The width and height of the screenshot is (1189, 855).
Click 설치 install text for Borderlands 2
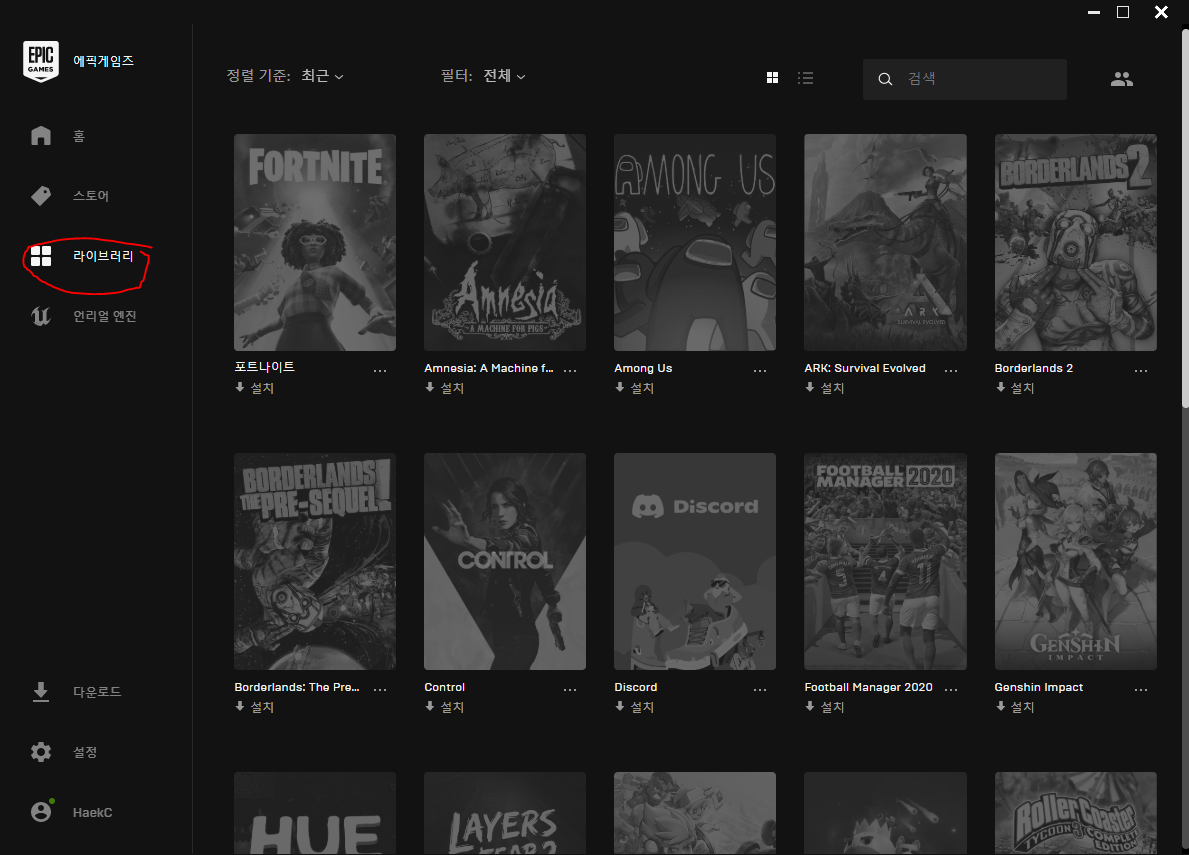click(1023, 388)
